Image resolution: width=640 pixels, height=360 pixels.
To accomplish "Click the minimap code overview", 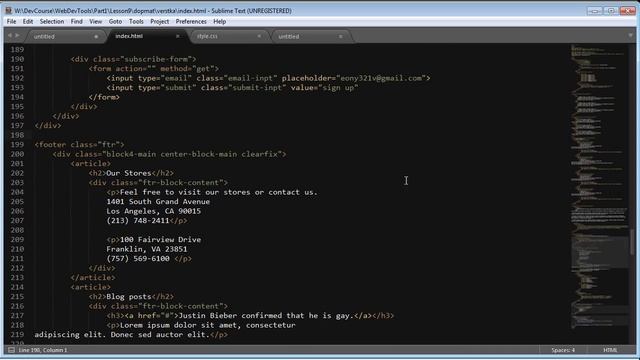I will pos(599,186).
